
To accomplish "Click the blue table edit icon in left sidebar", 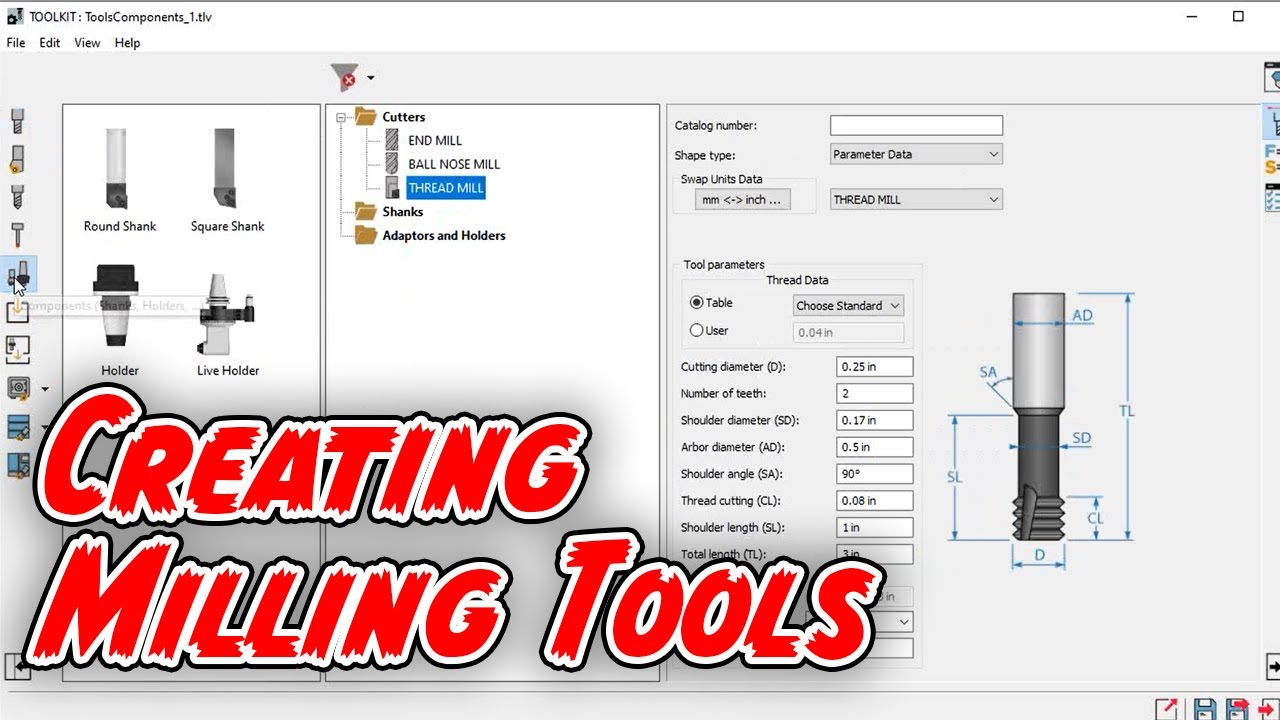I will click(x=18, y=427).
